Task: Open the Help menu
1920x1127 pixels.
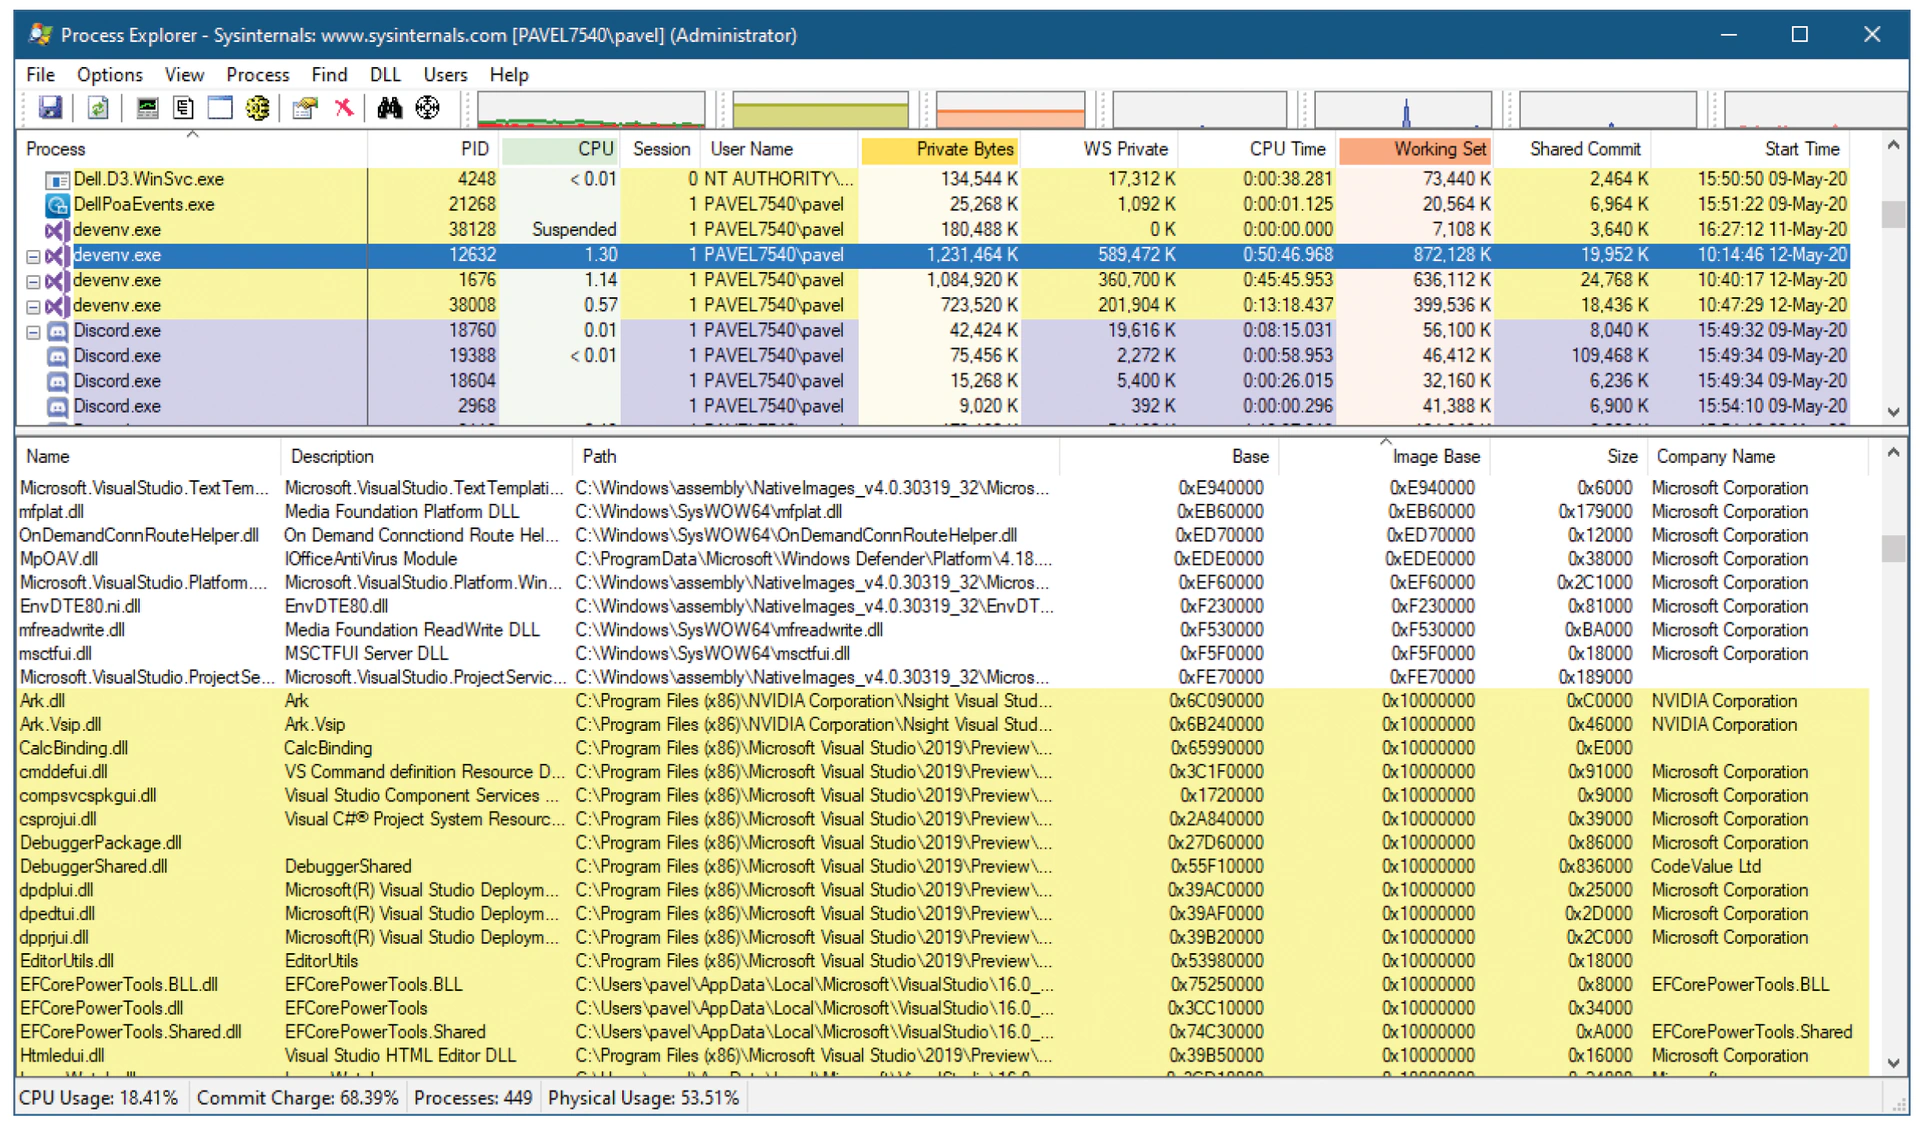Action: pyautogui.click(x=509, y=75)
